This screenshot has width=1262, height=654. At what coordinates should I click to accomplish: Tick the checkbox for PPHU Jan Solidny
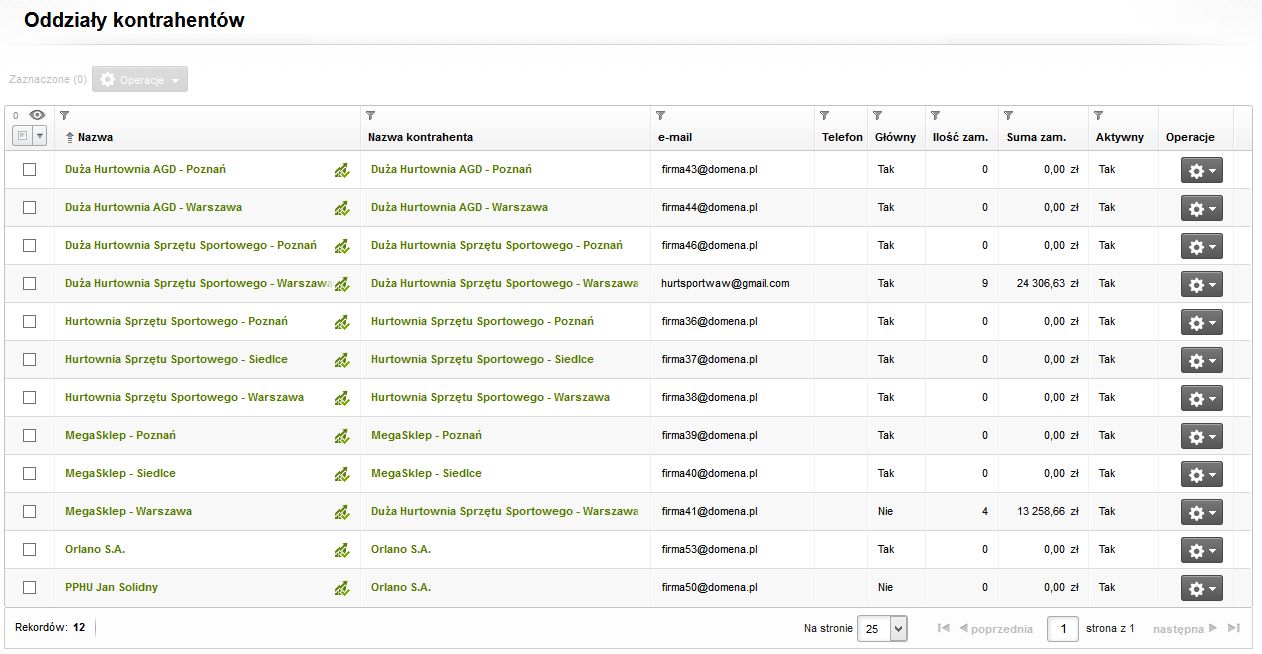[30, 588]
